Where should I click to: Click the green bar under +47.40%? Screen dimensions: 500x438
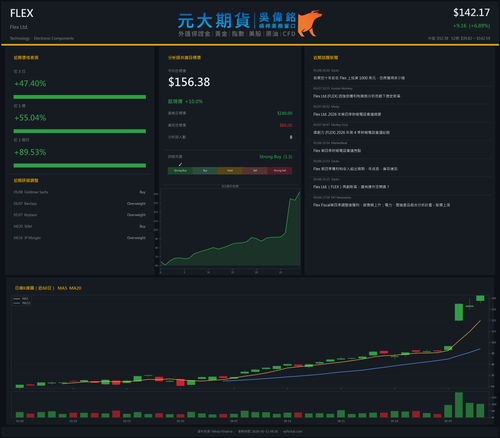(80, 97)
